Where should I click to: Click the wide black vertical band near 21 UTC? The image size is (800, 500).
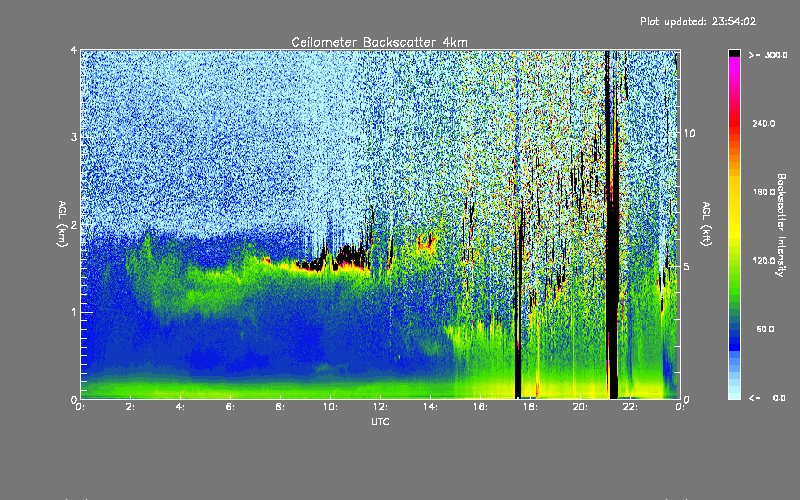[612, 224]
